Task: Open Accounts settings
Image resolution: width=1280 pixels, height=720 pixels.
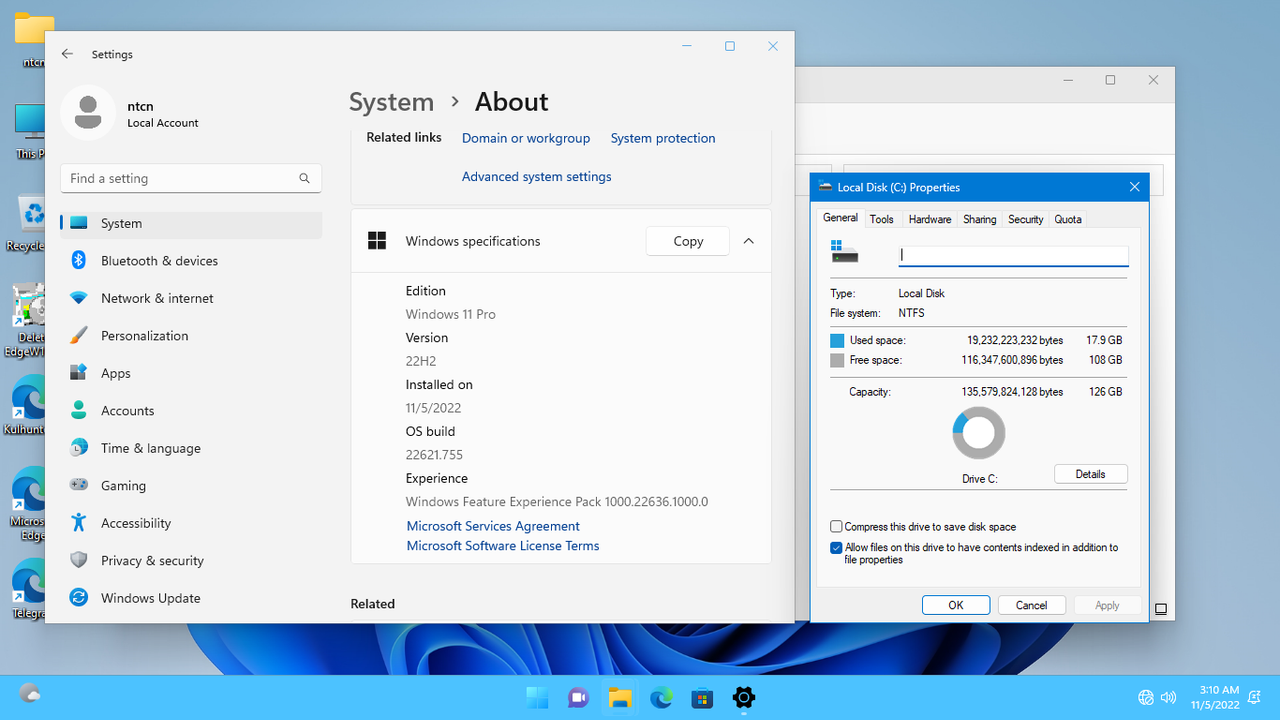Action: 191,411
